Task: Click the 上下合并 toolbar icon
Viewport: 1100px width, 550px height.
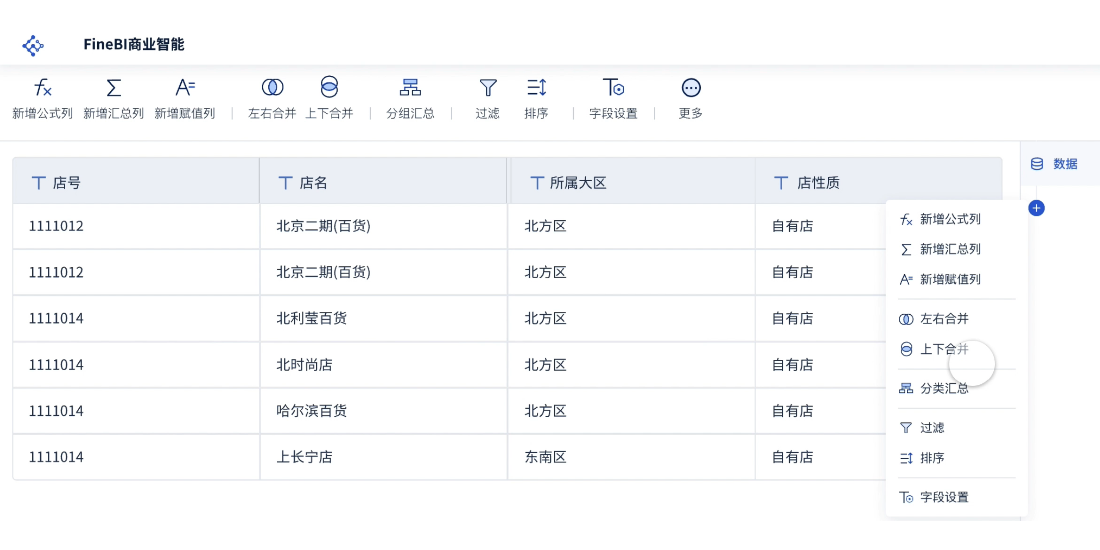Action: tap(329, 87)
